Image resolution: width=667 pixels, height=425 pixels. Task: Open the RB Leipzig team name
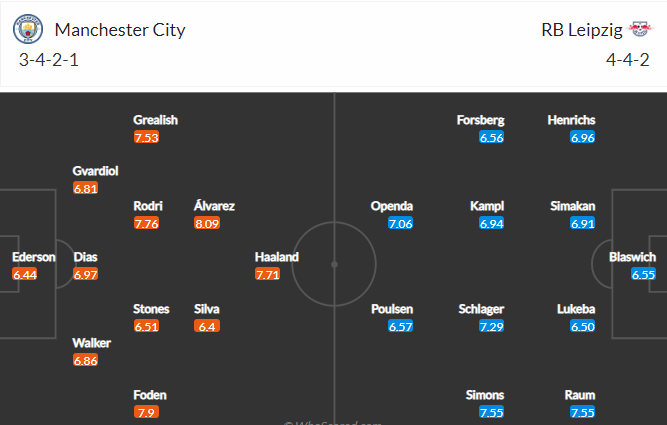[582, 30]
